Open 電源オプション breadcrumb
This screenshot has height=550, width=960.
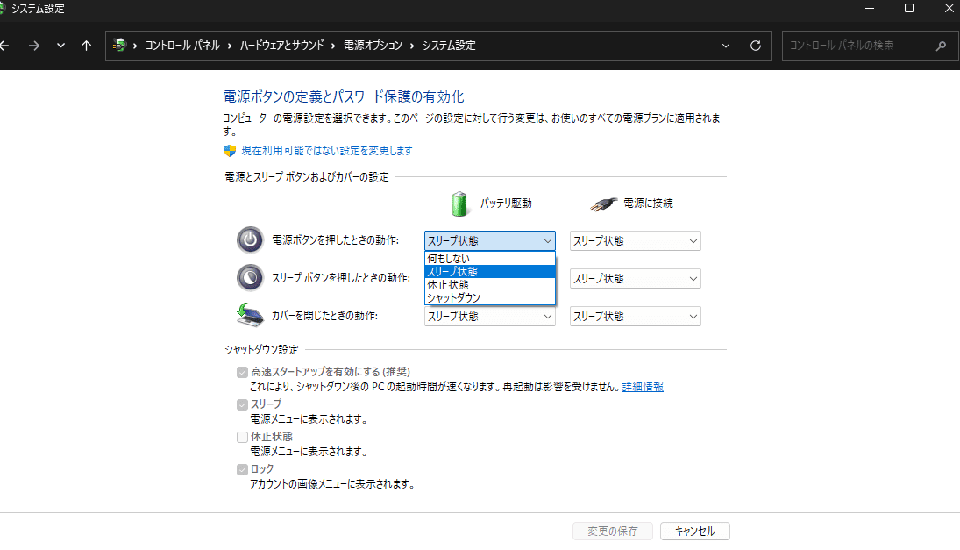373,45
